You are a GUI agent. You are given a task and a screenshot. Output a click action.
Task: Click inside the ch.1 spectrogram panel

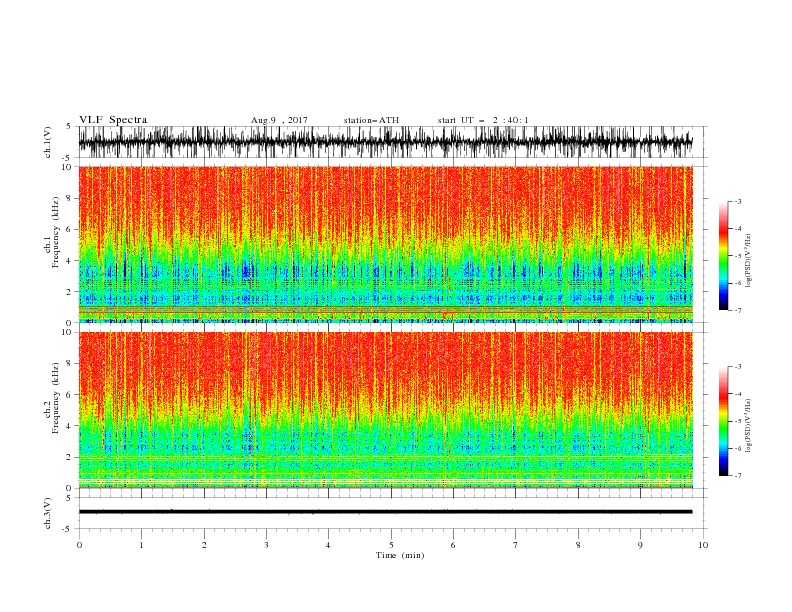click(385, 244)
